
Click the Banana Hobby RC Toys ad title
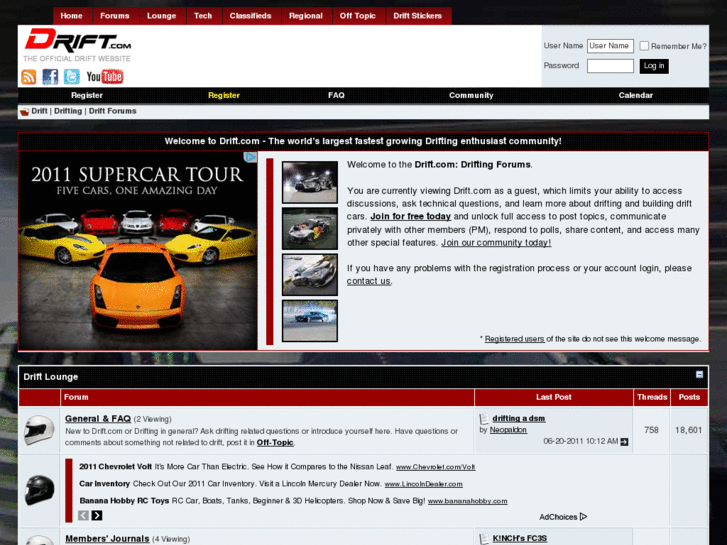tap(124, 501)
